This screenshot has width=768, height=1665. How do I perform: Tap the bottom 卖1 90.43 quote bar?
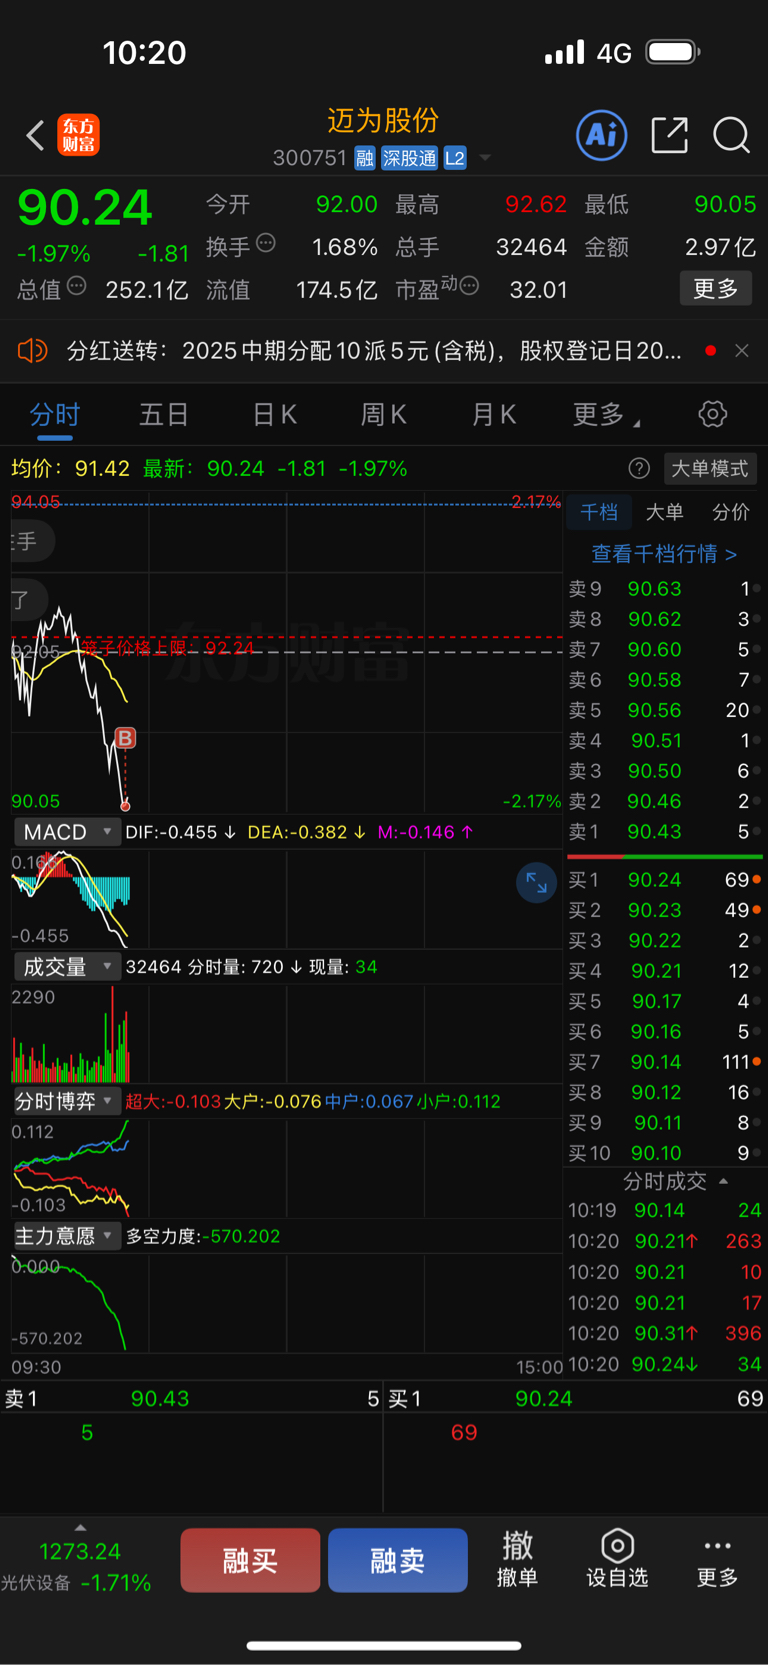pyautogui.click(x=191, y=1399)
